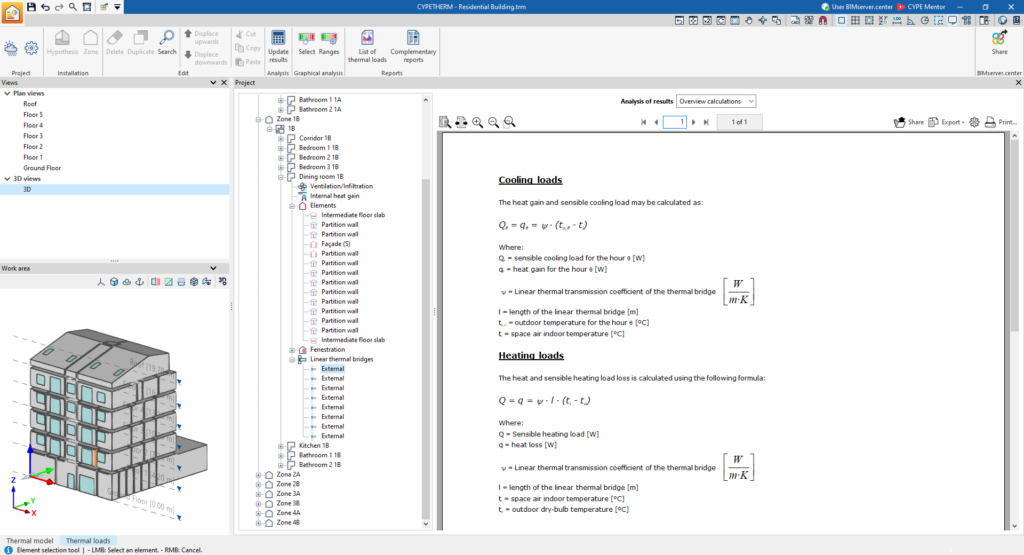
Task: Select the Ranges graphical analysis tool
Action: pyautogui.click(x=328, y=43)
